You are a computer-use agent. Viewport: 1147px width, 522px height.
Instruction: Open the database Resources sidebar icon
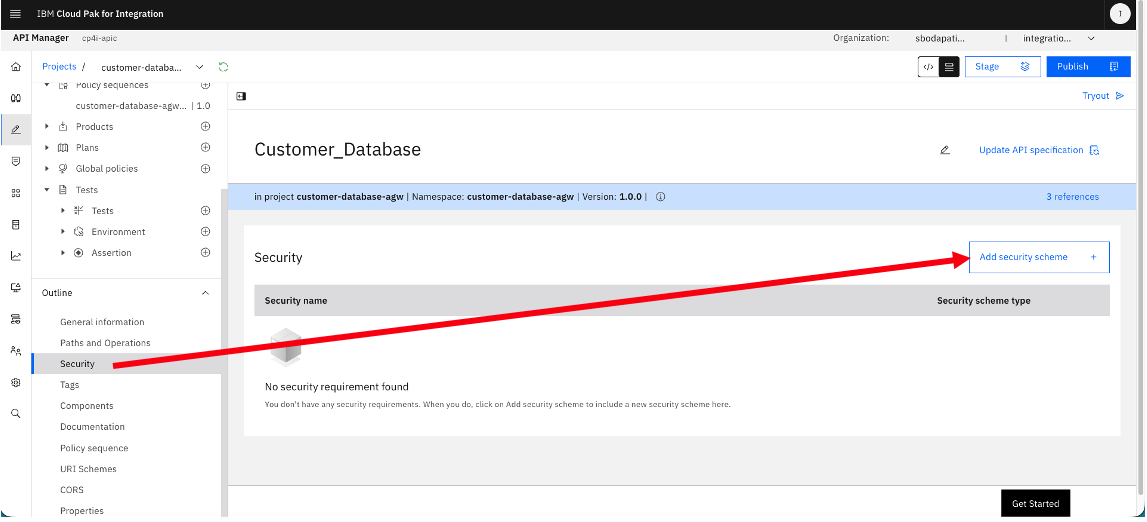pyautogui.click(x=16, y=224)
